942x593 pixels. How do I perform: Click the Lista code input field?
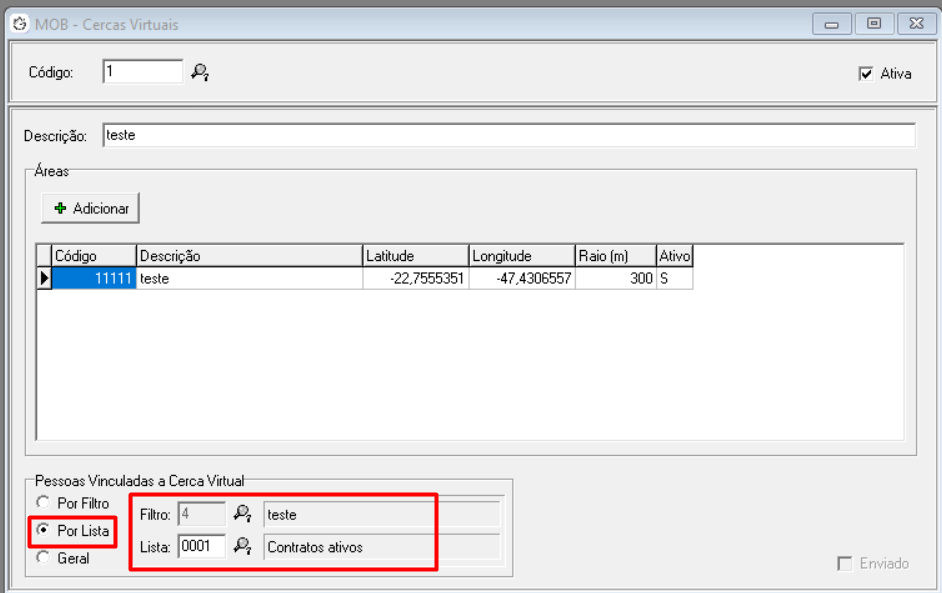201,547
